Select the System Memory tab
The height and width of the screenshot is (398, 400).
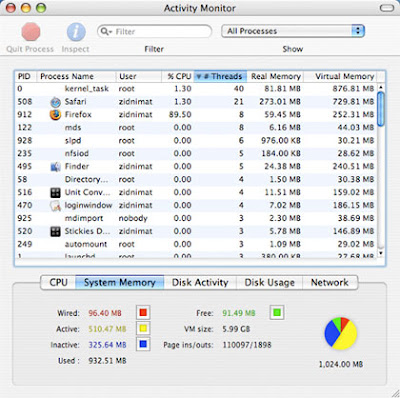click(x=120, y=282)
